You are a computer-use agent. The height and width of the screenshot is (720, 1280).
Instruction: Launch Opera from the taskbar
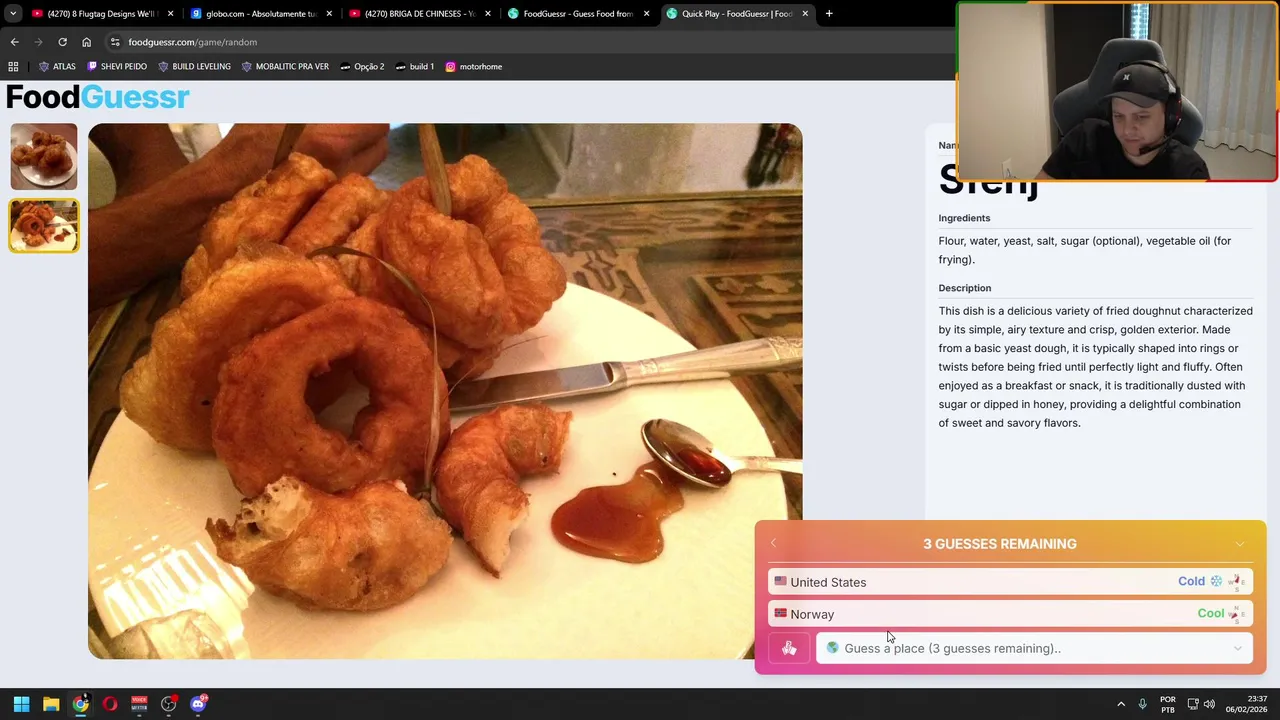point(110,704)
